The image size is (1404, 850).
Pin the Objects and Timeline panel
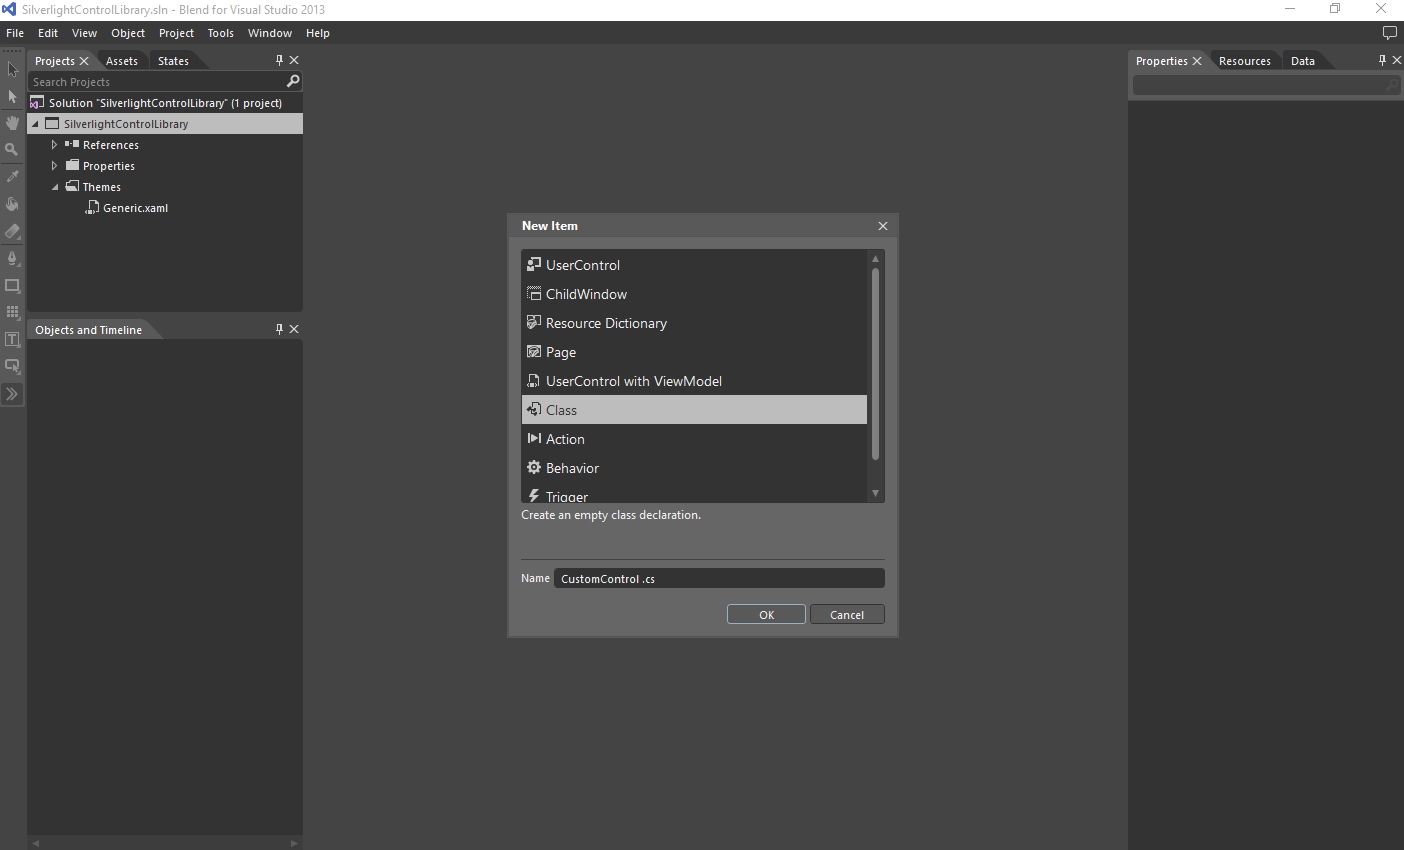(x=279, y=329)
